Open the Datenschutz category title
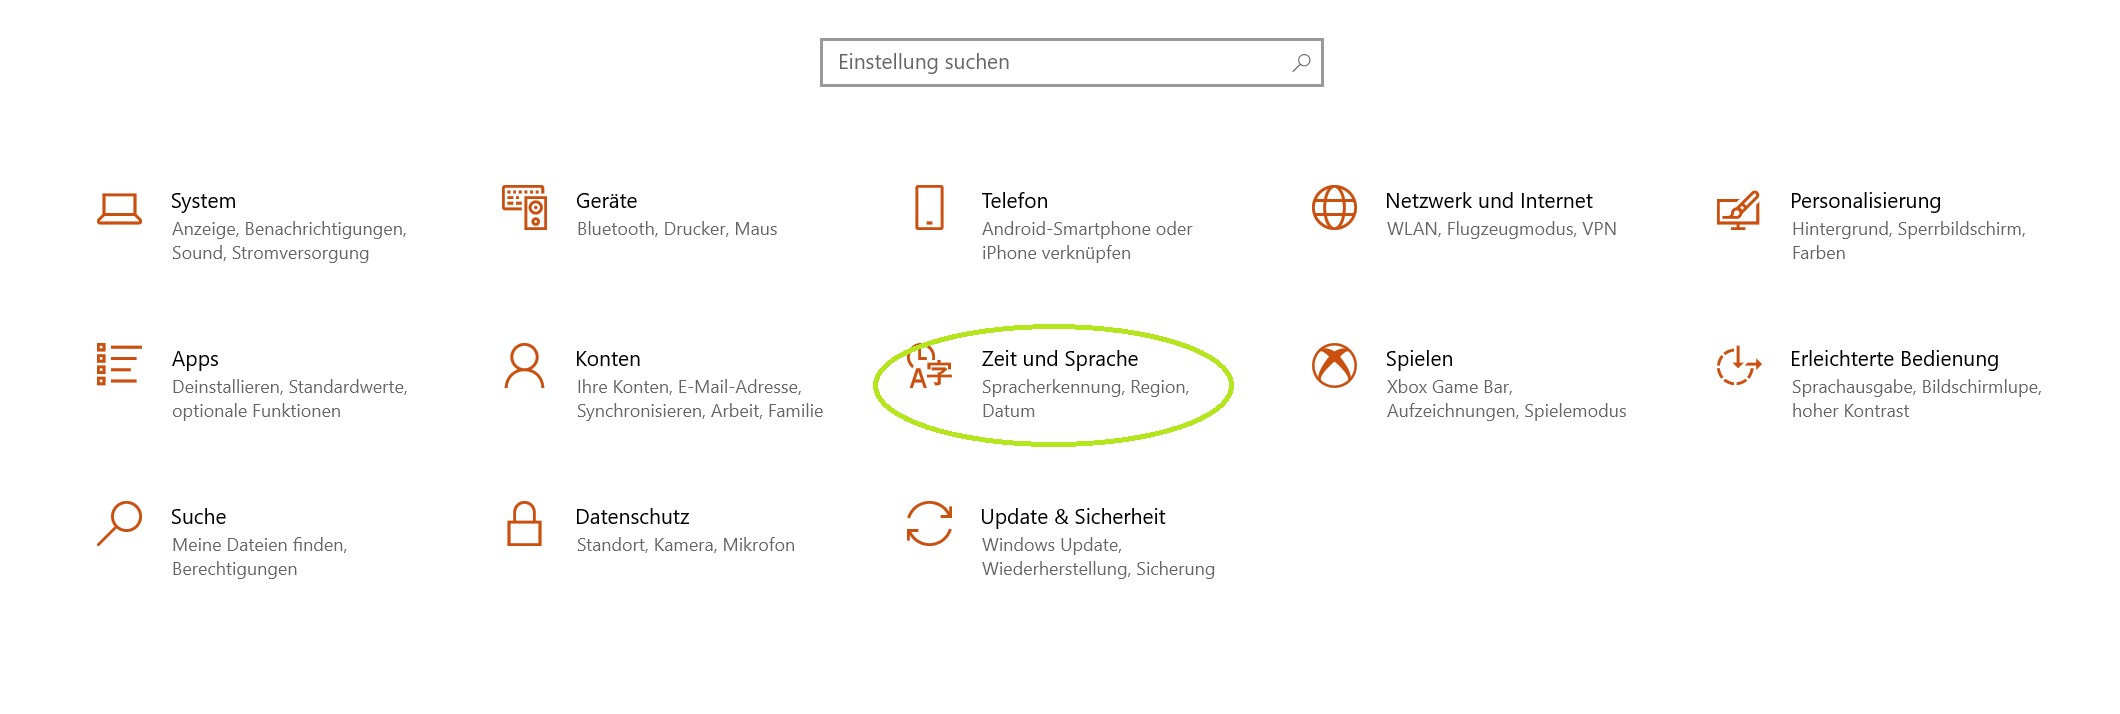This screenshot has height=714, width=2120. click(x=632, y=517)
